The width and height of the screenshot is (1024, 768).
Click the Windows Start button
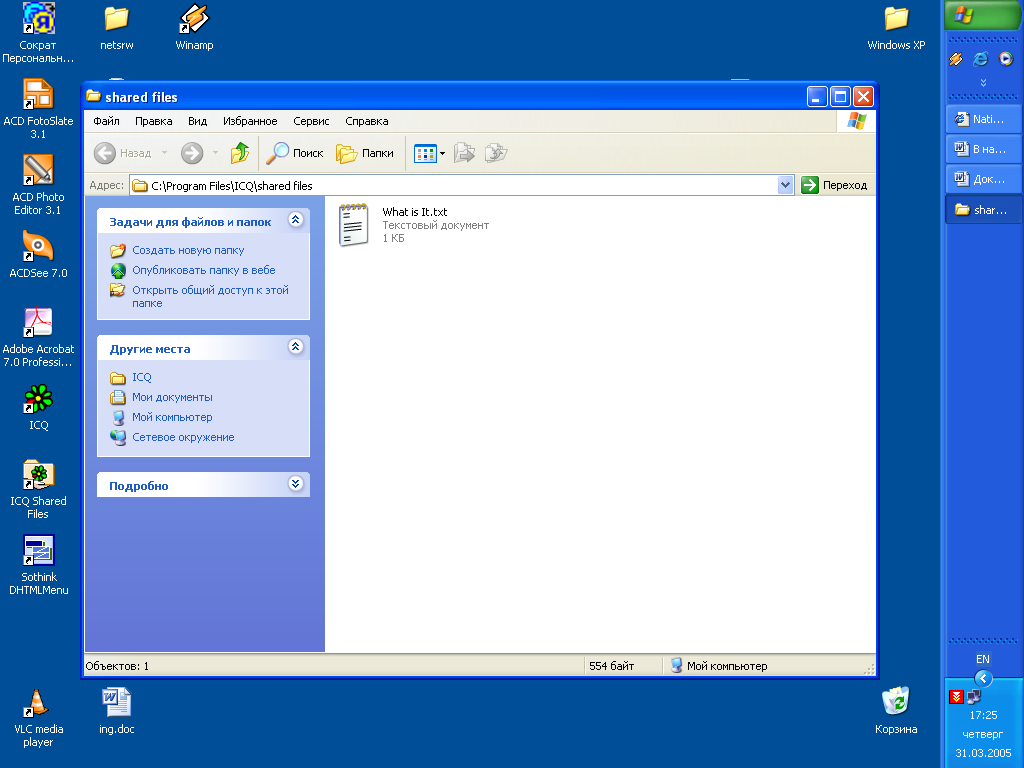[984, 14]
